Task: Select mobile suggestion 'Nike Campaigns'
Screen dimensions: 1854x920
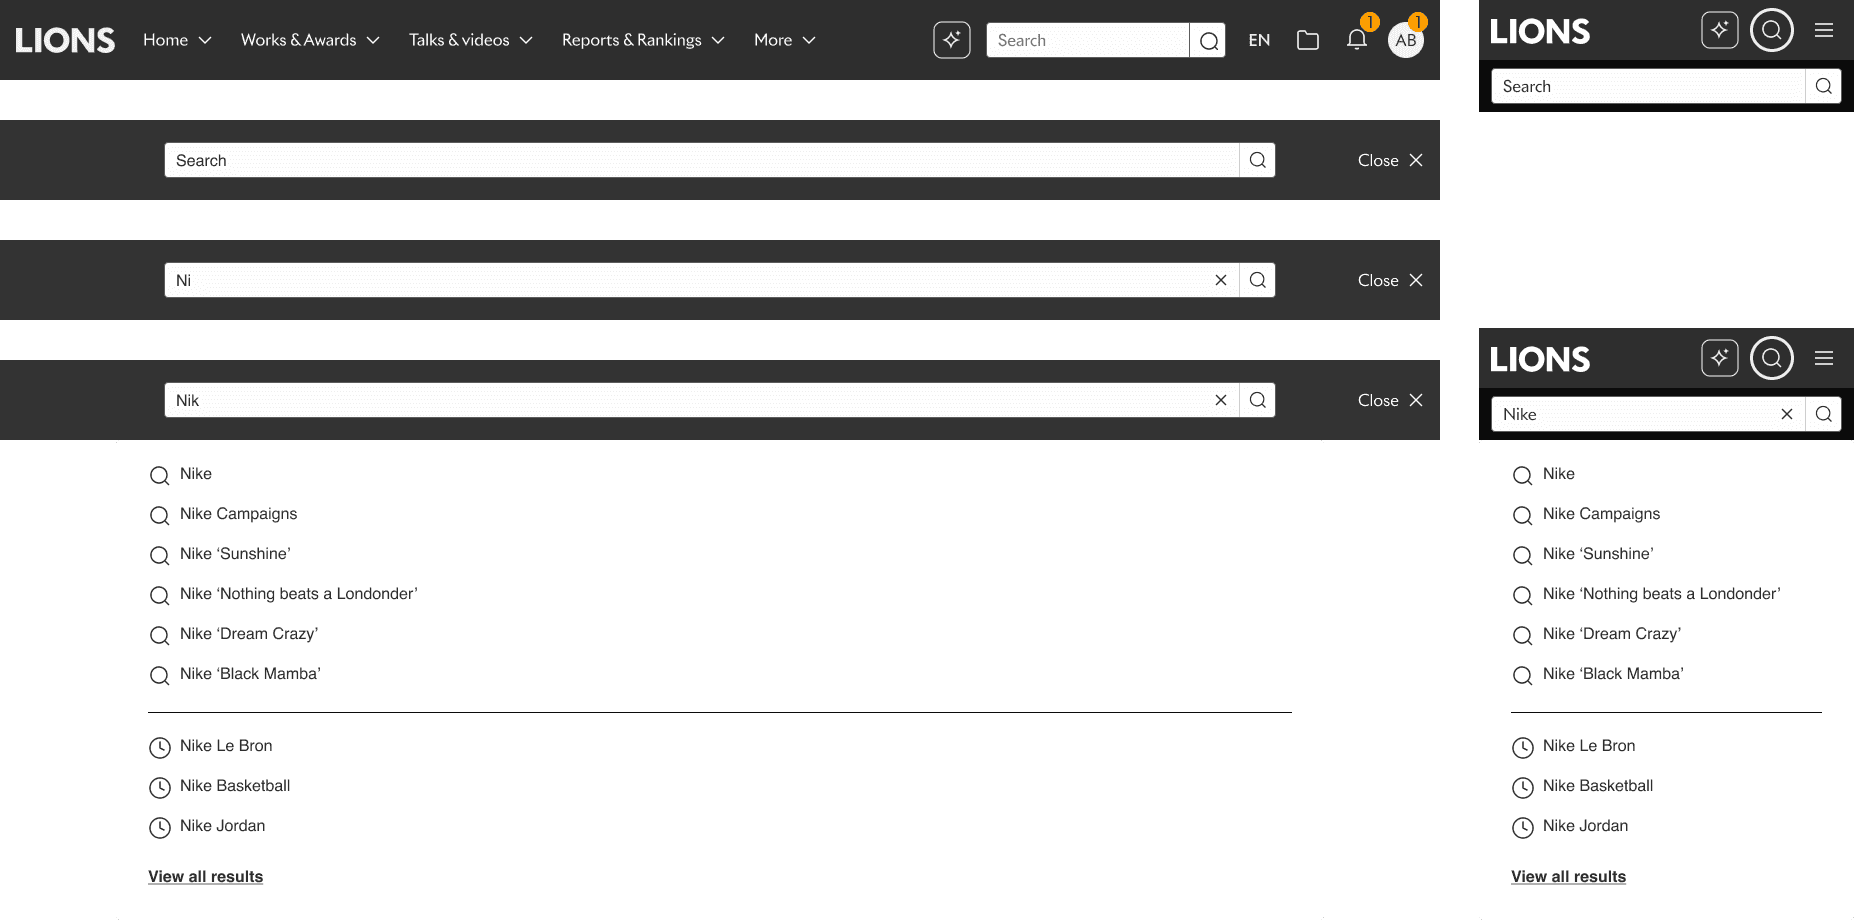Action: pyautogui.click(x=1587, y=514)
